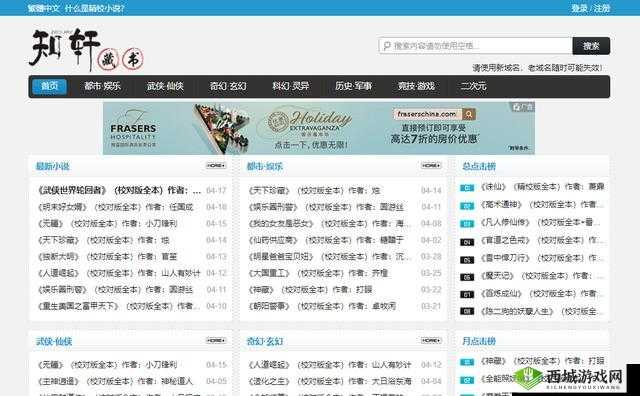
Task: Click the 武侠·仙侠 section heading above the list
Action: (x=54, y=341)
